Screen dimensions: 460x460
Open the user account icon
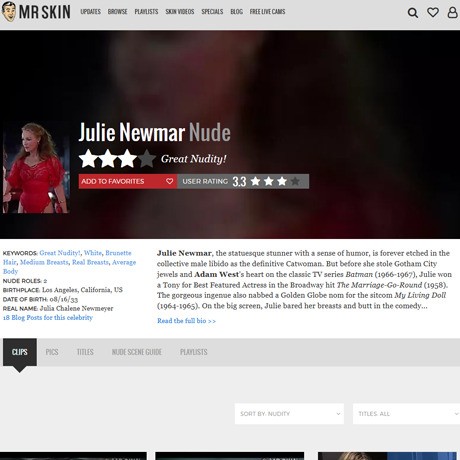point(452,12)
